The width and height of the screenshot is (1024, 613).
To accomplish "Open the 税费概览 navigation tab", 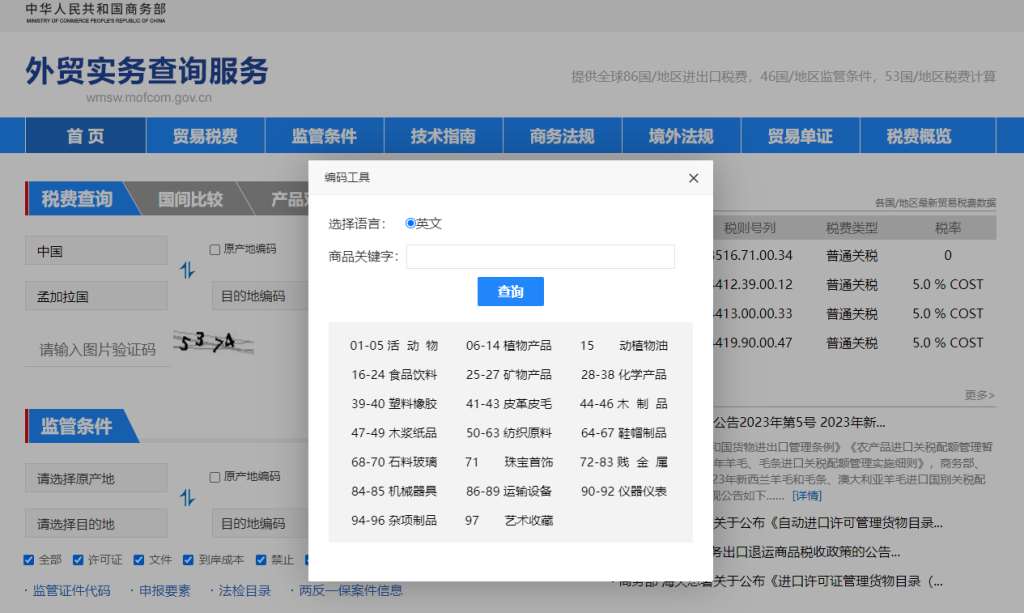I will (x=919, y=136).
